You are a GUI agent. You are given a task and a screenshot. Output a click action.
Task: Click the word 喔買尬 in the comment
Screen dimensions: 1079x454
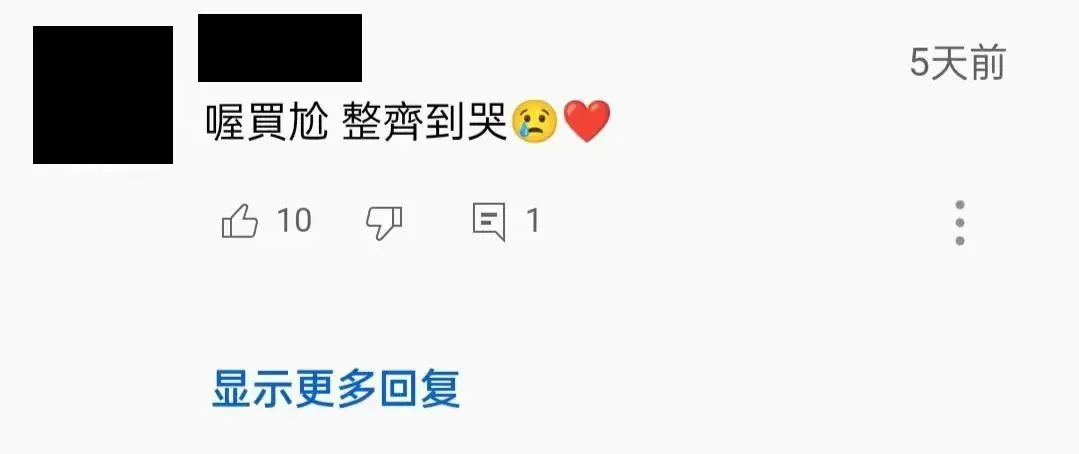(x=267, y=122)
